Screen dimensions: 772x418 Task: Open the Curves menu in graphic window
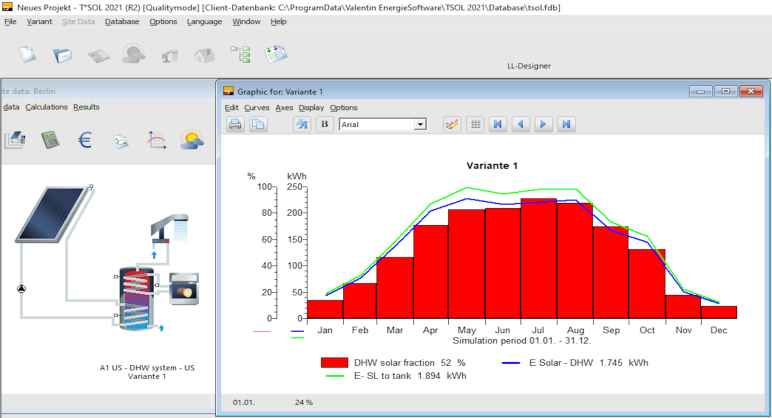coord(256,107)
